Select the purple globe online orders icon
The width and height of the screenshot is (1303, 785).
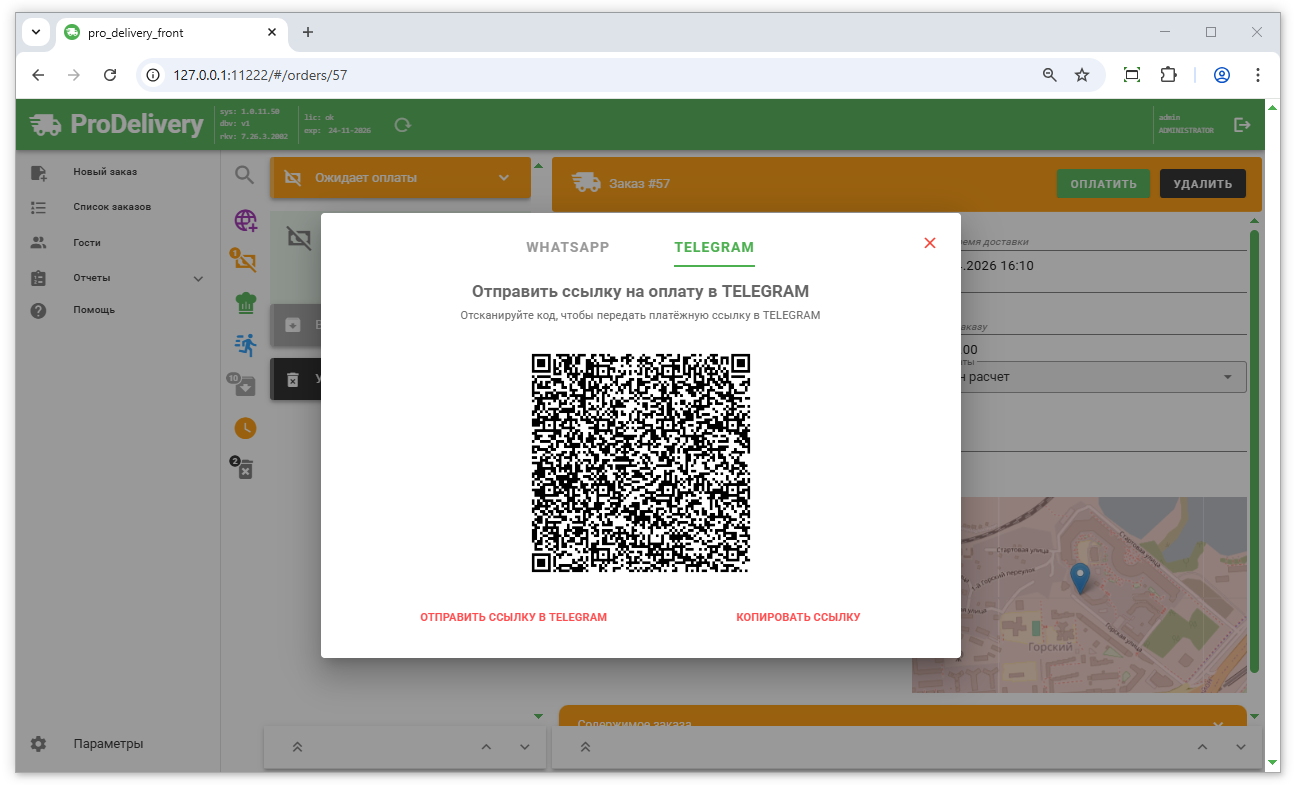pyautogui.click(x=245, y=221)
